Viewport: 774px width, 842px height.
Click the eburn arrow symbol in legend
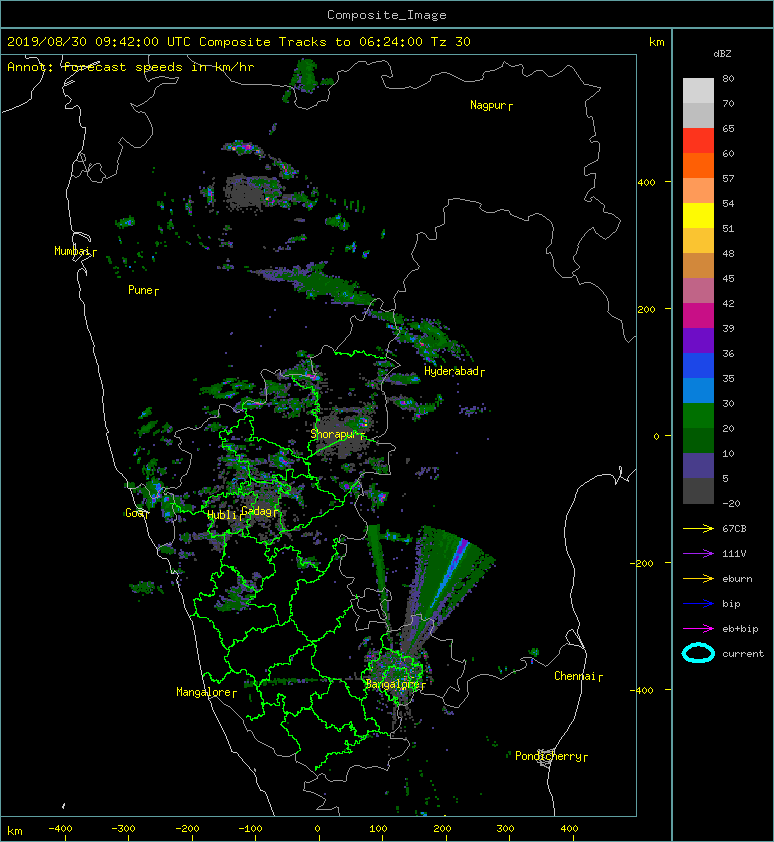698,579
